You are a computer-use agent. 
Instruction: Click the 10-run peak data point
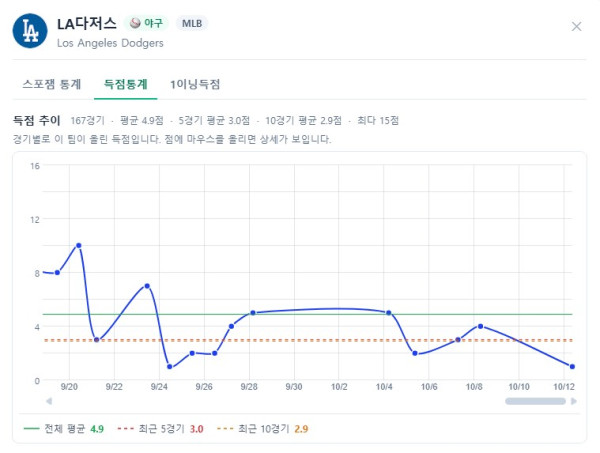pos(78,245)
